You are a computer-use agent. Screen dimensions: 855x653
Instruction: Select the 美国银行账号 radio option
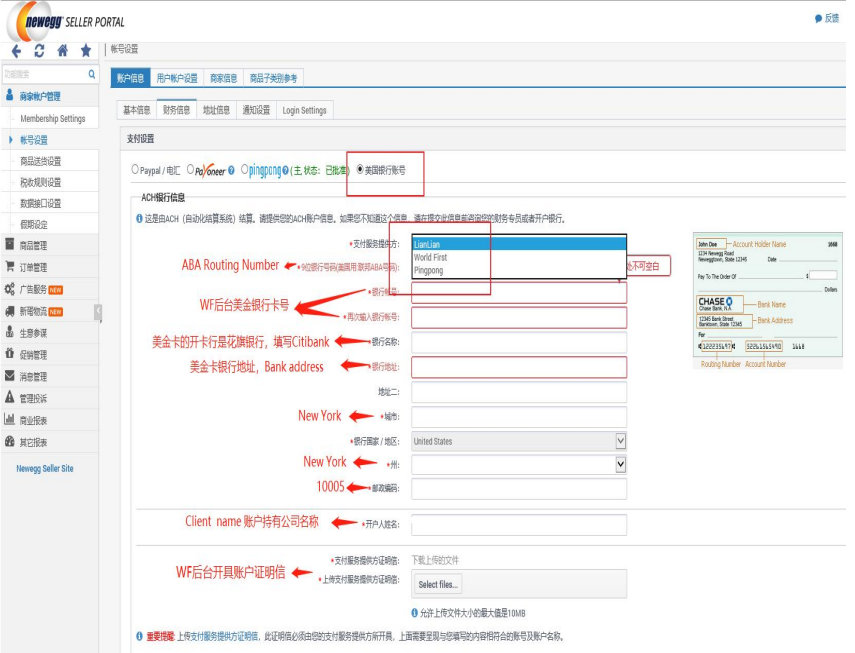360,170
